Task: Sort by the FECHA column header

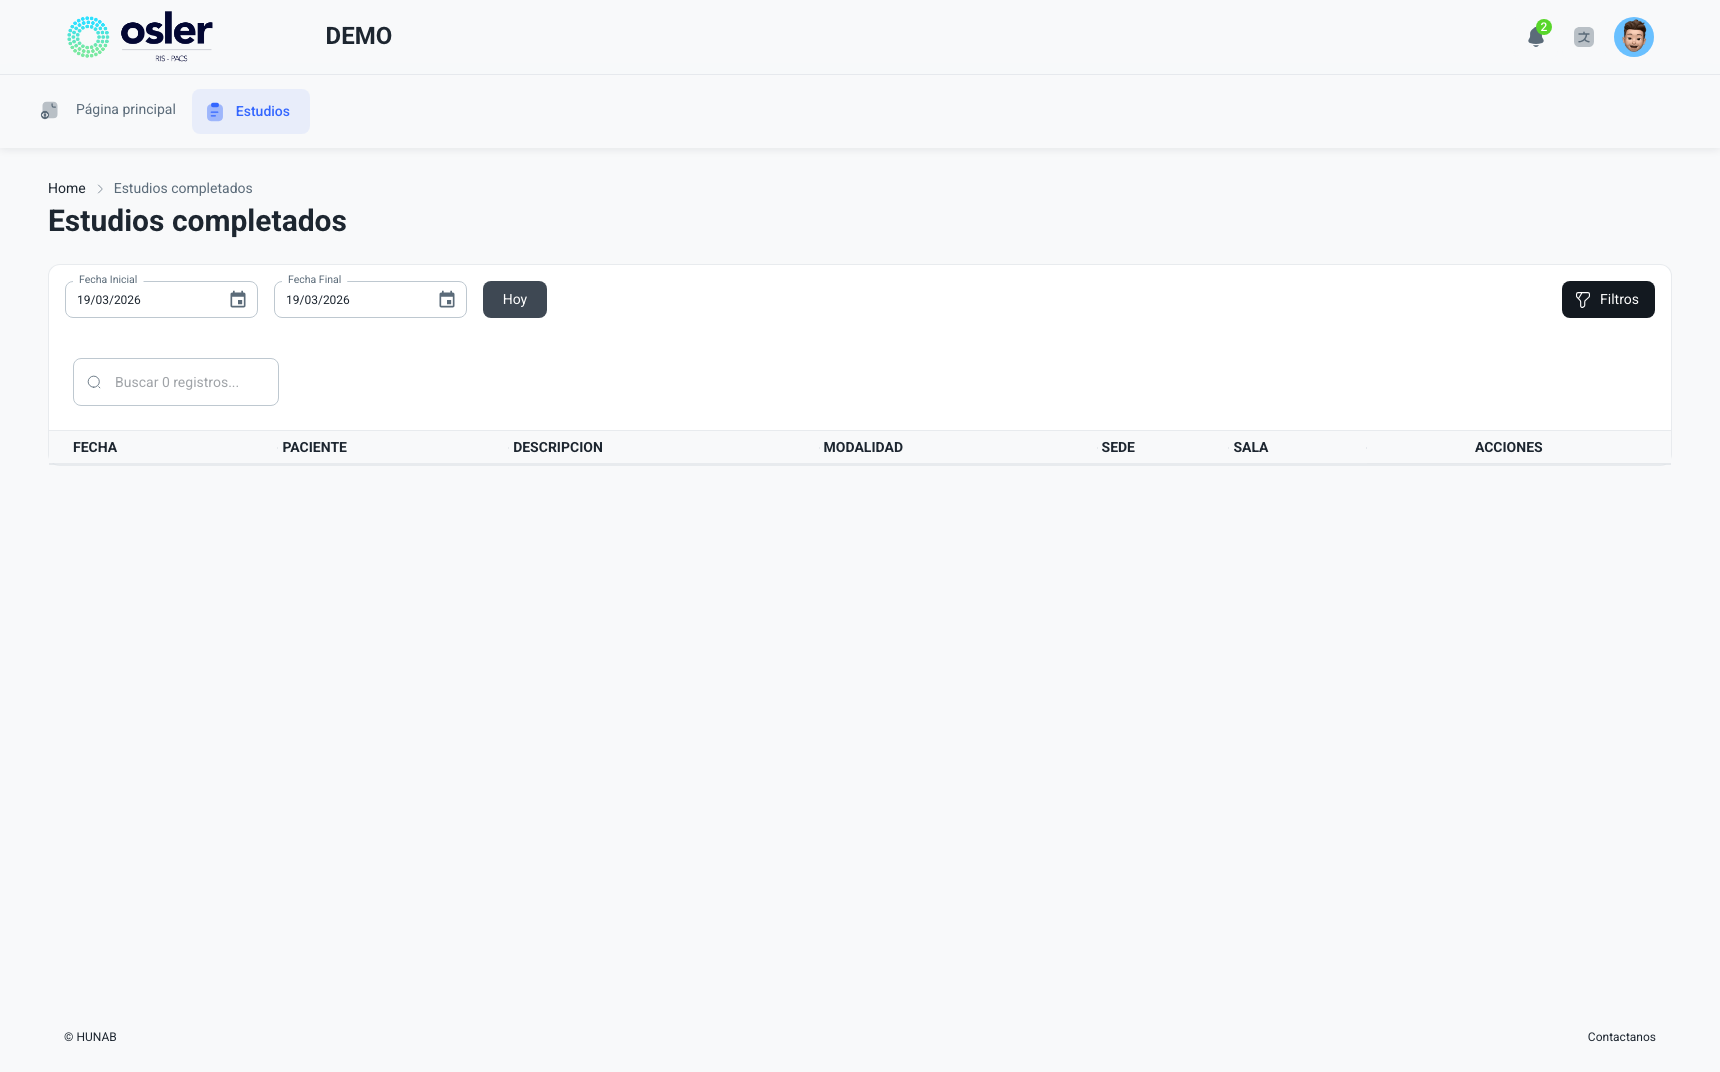Action: pyautogui.click(x=95, y=447)
